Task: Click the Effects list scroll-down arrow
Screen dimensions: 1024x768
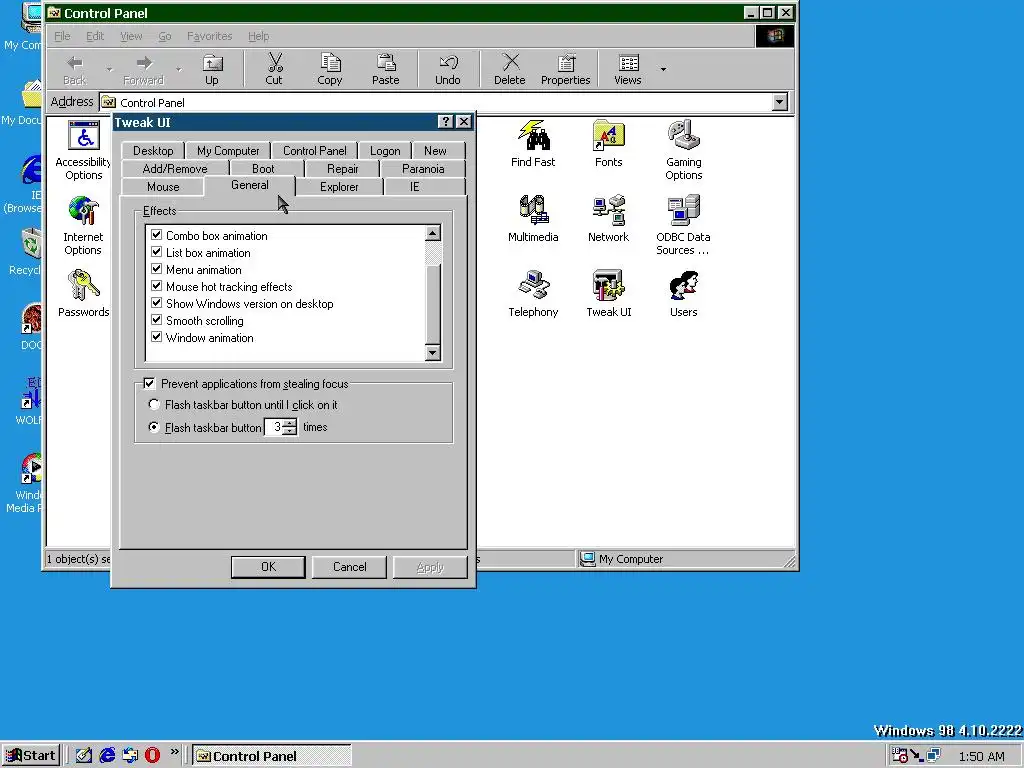Action: (432, 353)
